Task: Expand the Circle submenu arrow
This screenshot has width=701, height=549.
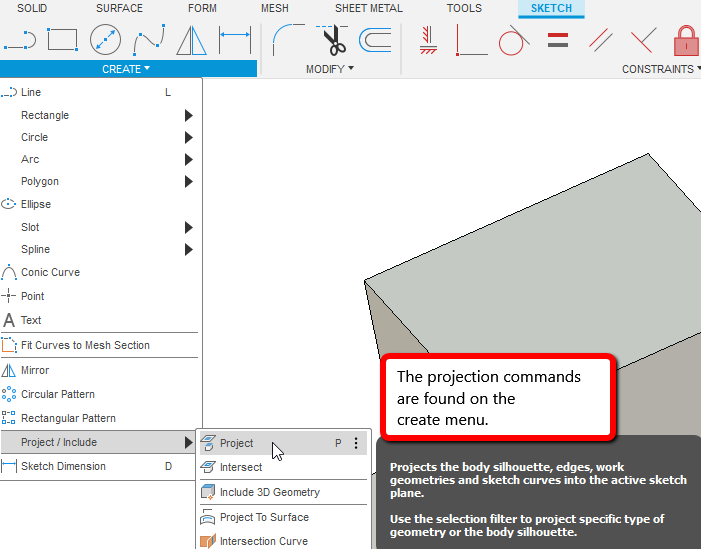Action: point(189,137)
